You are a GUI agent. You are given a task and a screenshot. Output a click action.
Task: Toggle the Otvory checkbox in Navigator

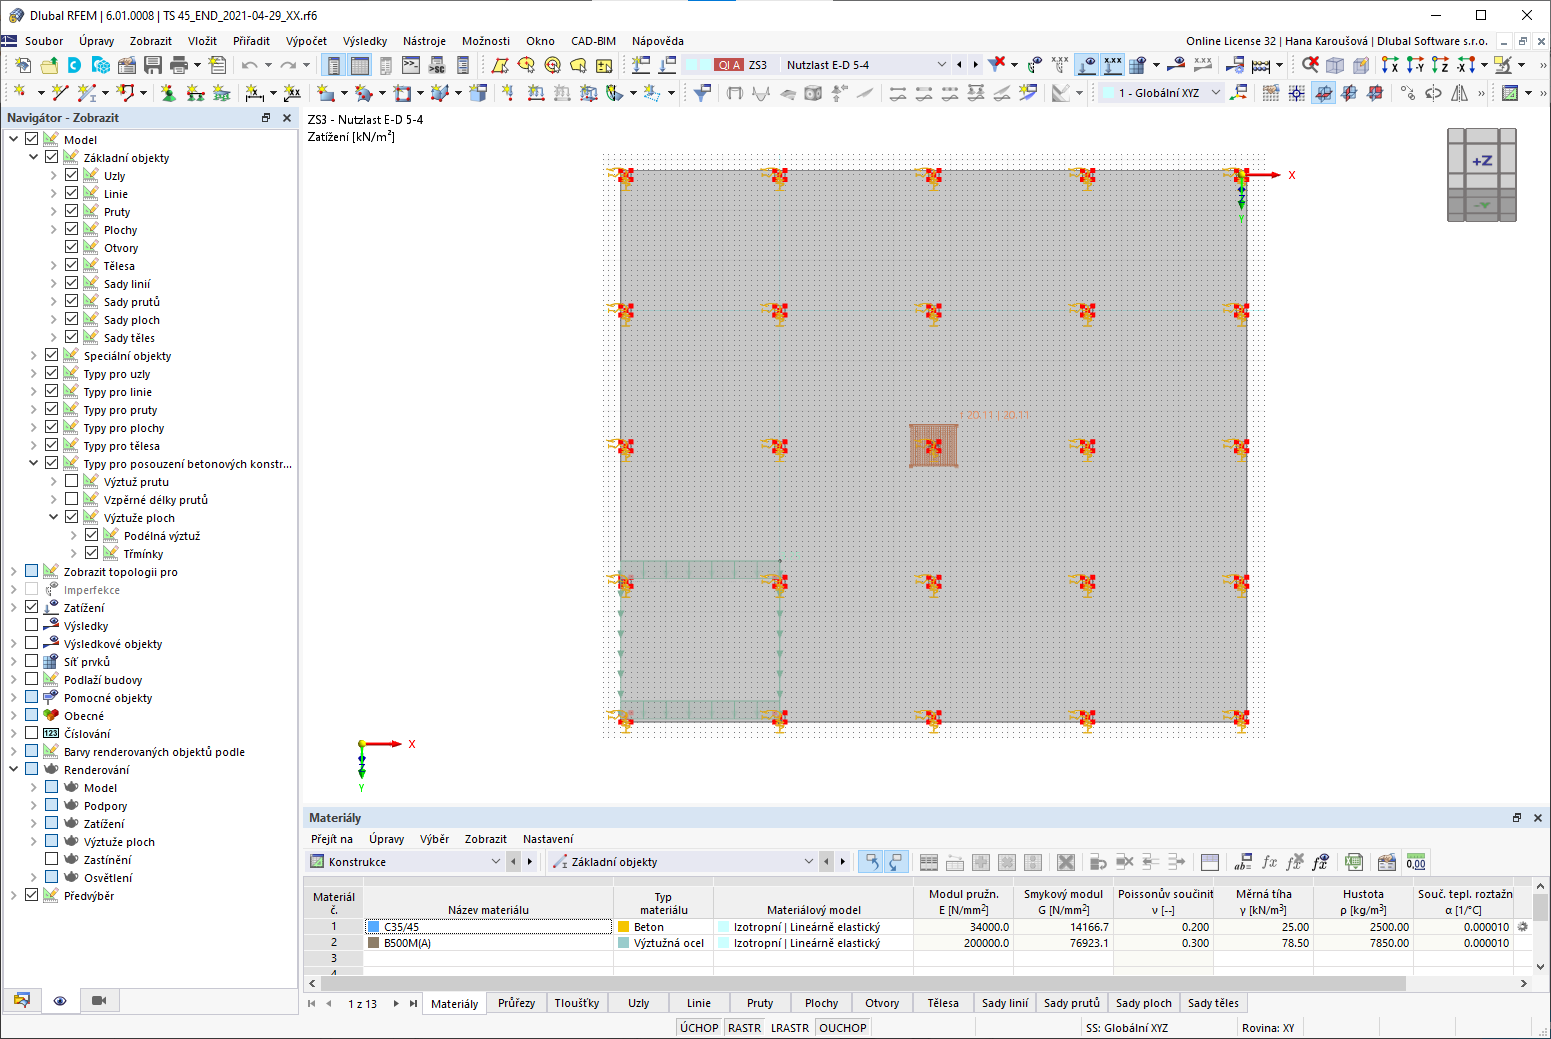71,247
